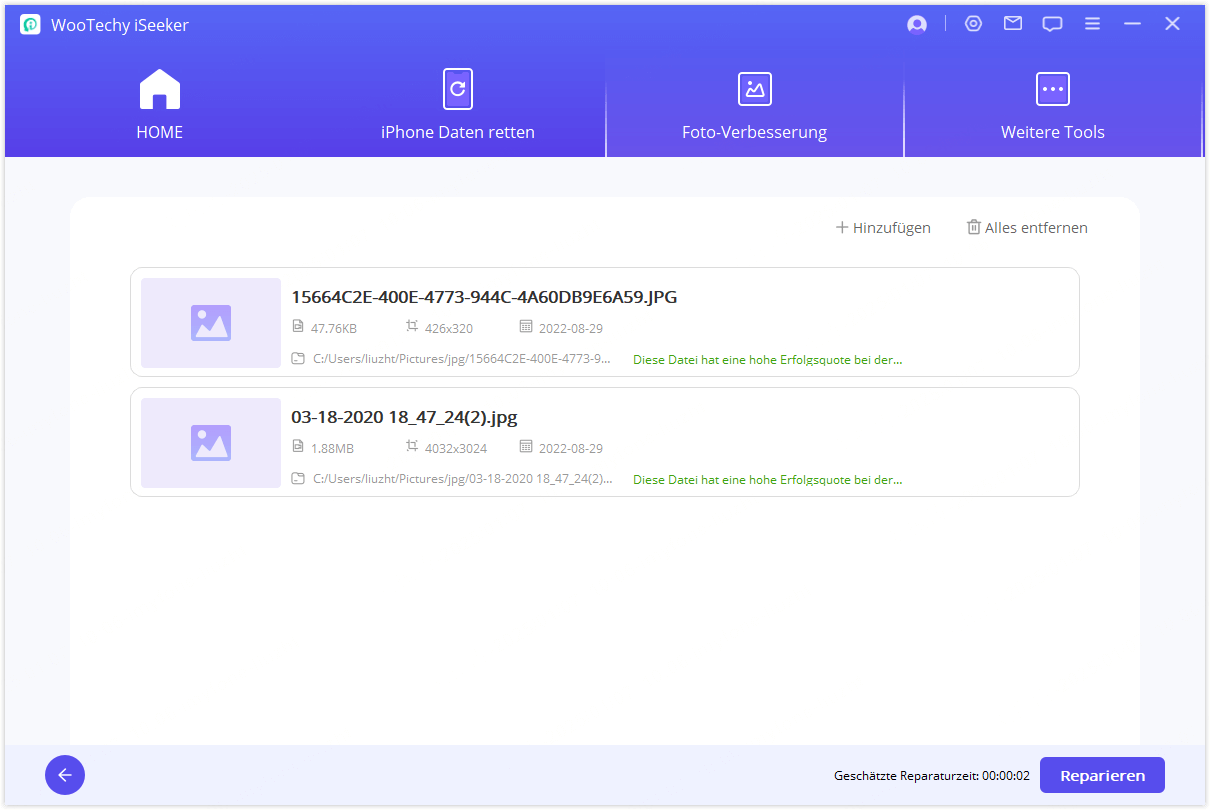1210x810 pixels.
Task: Switch to iPhone Daten retten tab
Action: [x=457, y=105]
